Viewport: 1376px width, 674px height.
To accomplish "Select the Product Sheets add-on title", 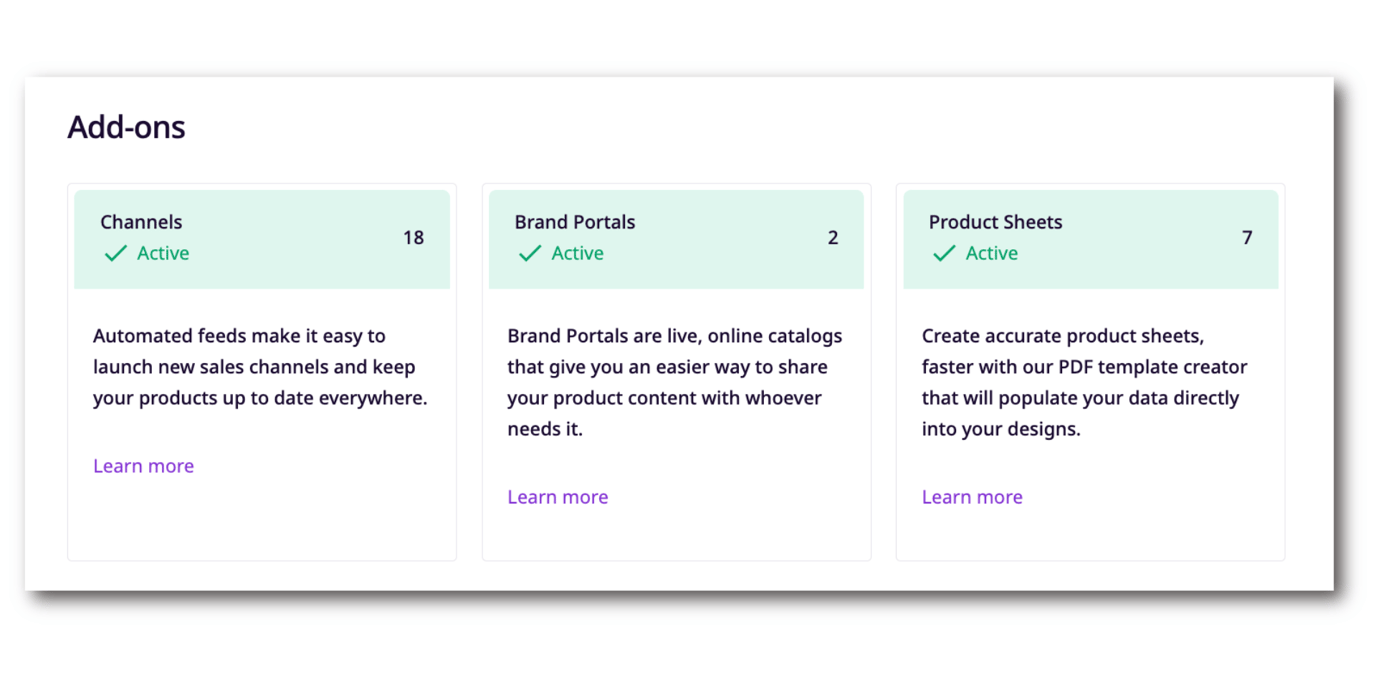I will tap(995, 222).
